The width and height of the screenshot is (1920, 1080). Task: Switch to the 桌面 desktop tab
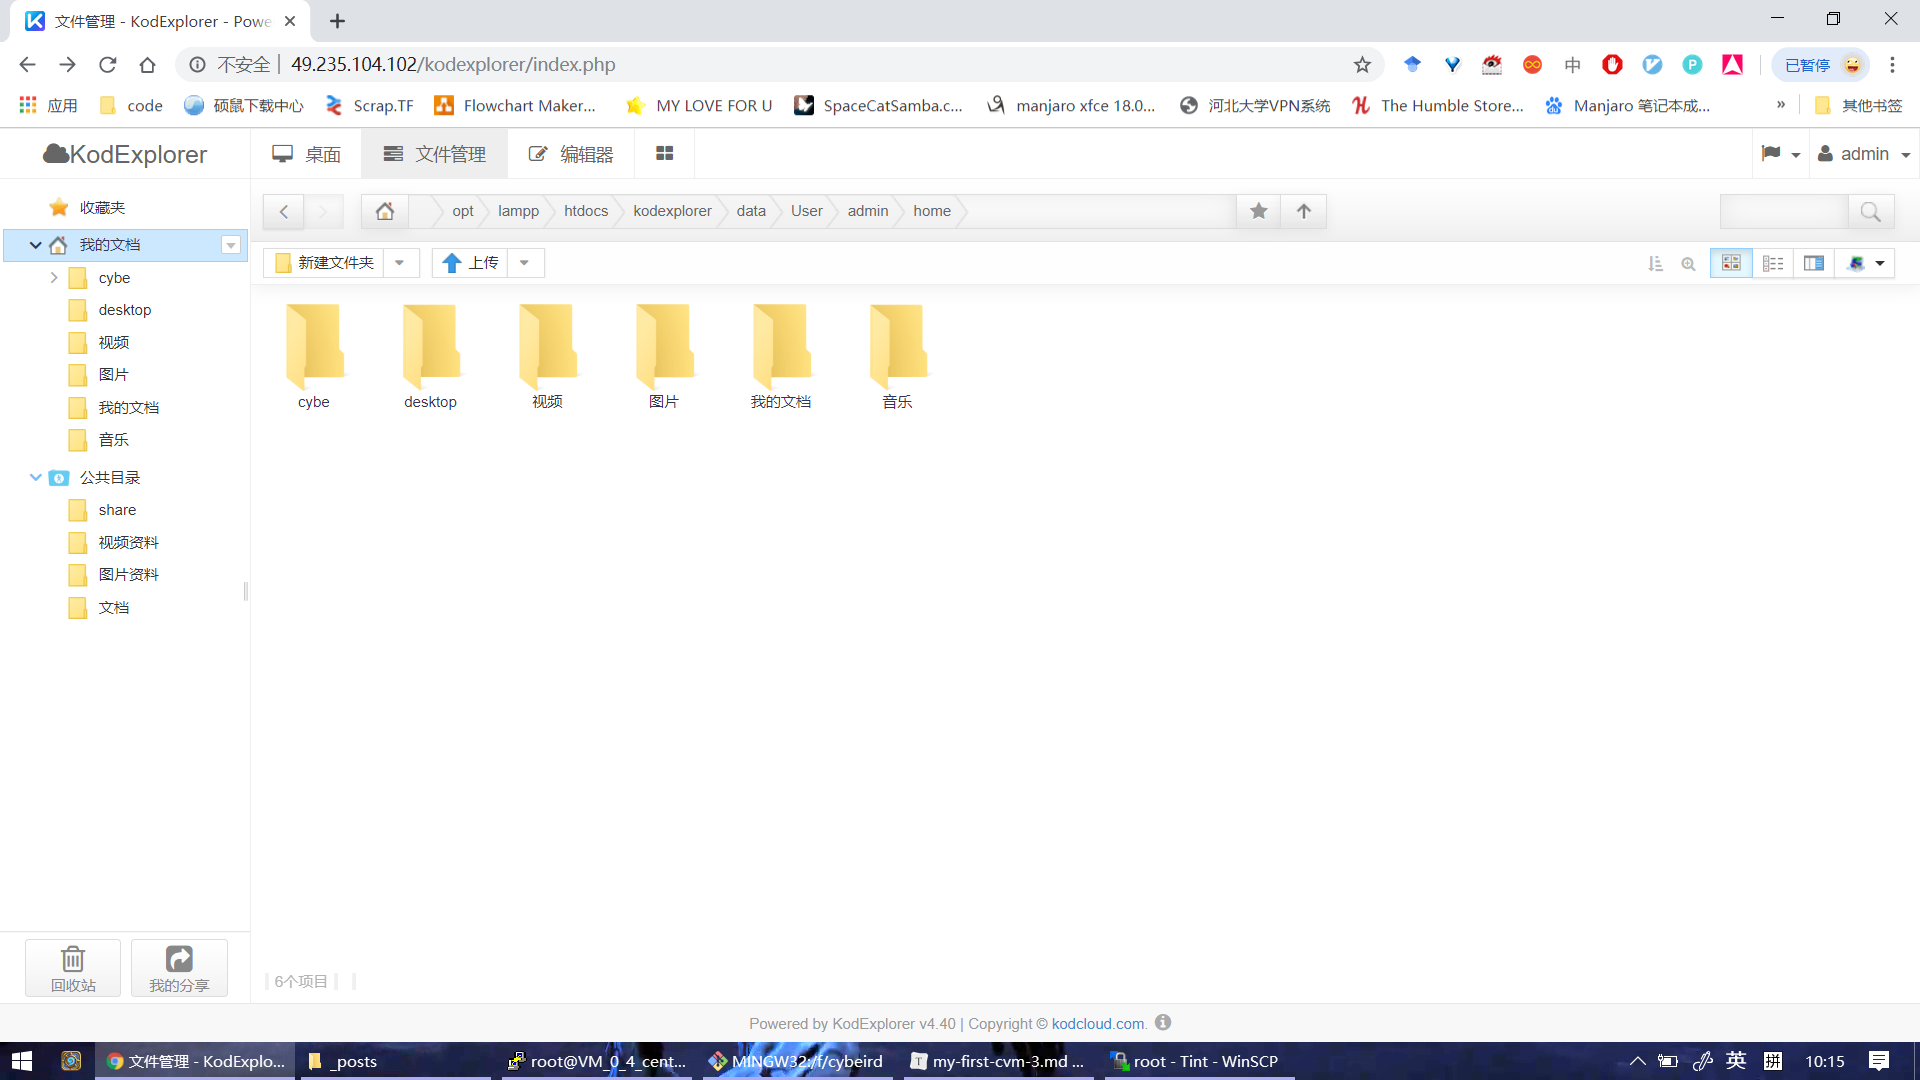click(307, 154)
